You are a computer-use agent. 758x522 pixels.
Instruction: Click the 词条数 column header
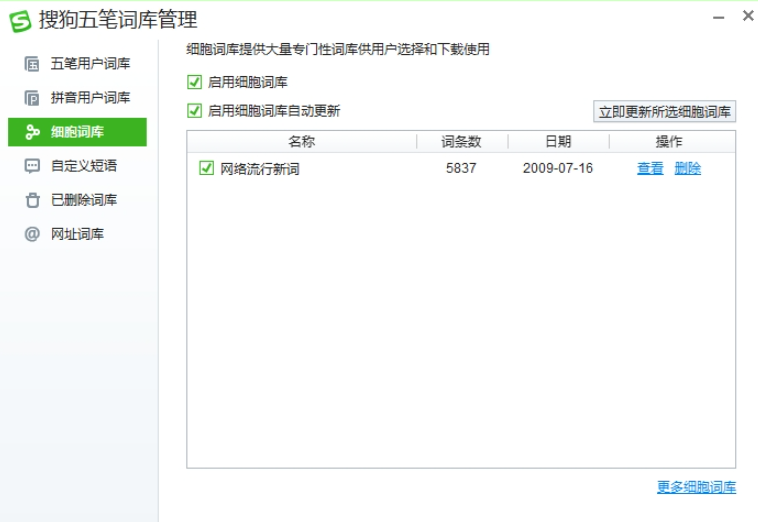point(461,142)
